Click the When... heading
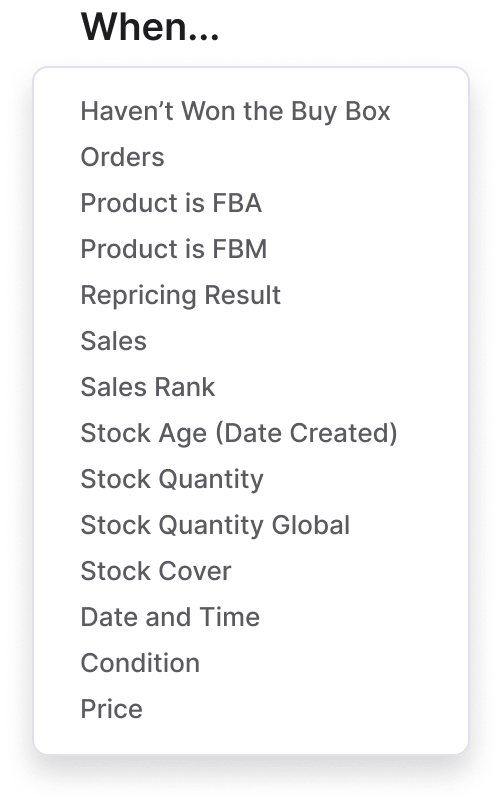Viewport: 502px width, 804px height. (150, 27)
